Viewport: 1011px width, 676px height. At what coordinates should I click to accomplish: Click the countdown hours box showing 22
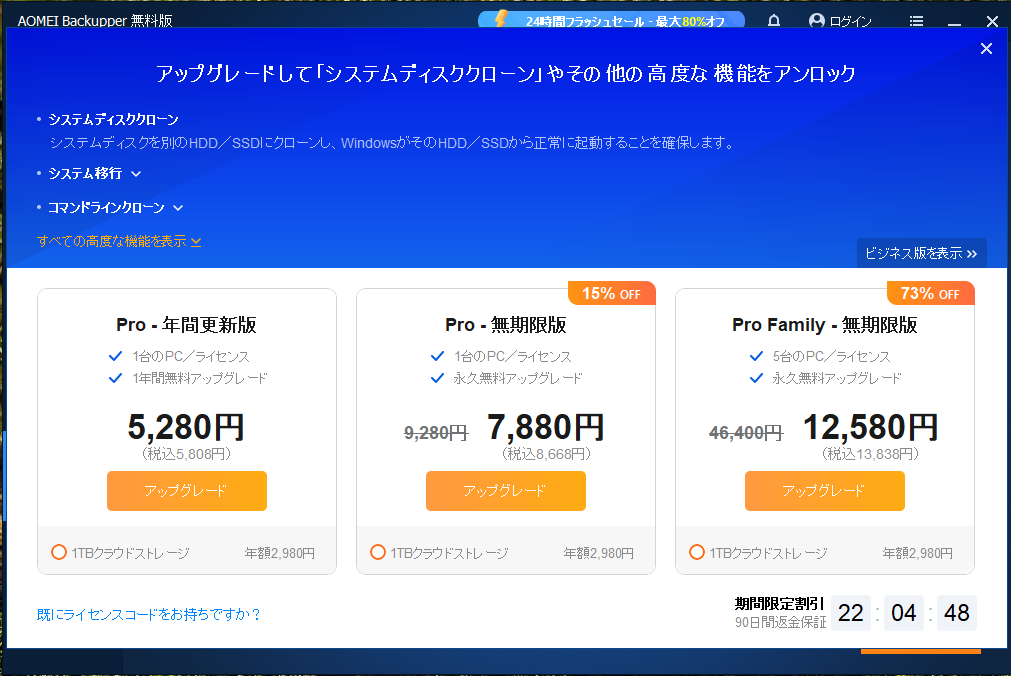tap(850, 613)
